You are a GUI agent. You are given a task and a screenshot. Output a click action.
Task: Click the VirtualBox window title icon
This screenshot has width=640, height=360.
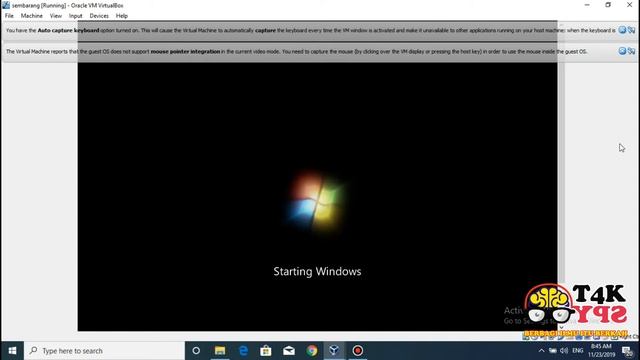[6, 5]
